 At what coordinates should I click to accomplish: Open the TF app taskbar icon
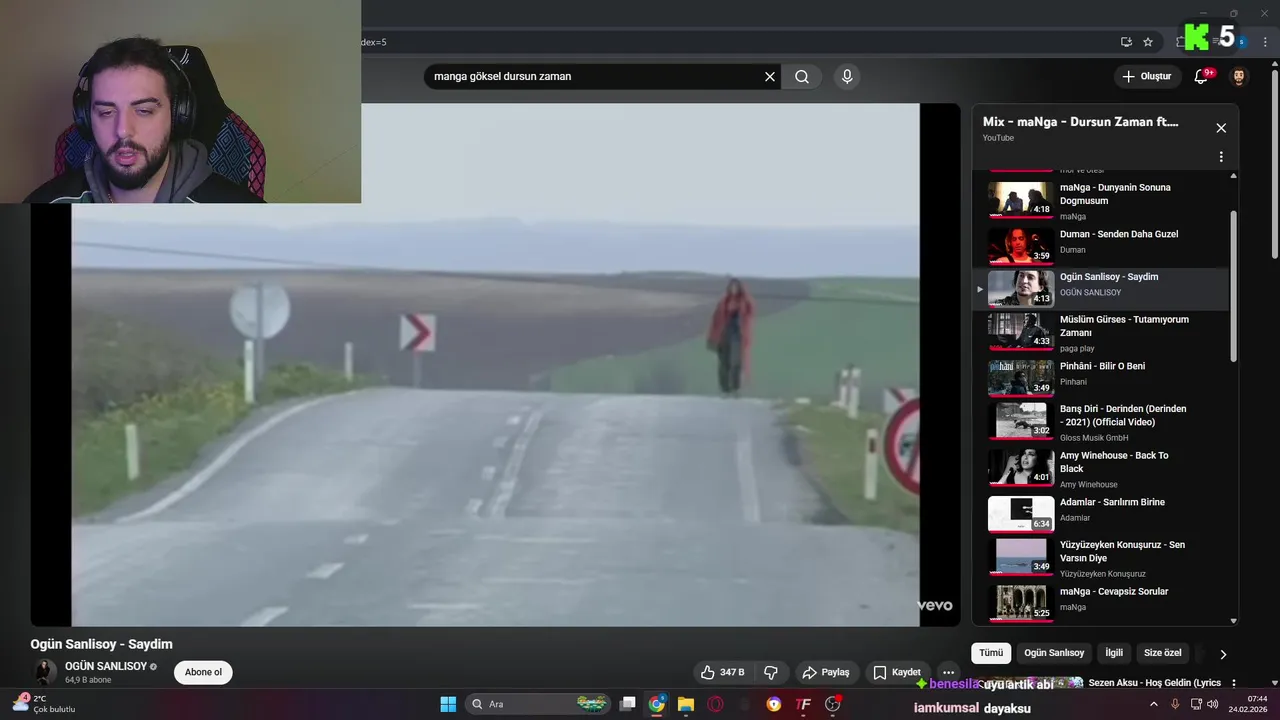(803, 704)
